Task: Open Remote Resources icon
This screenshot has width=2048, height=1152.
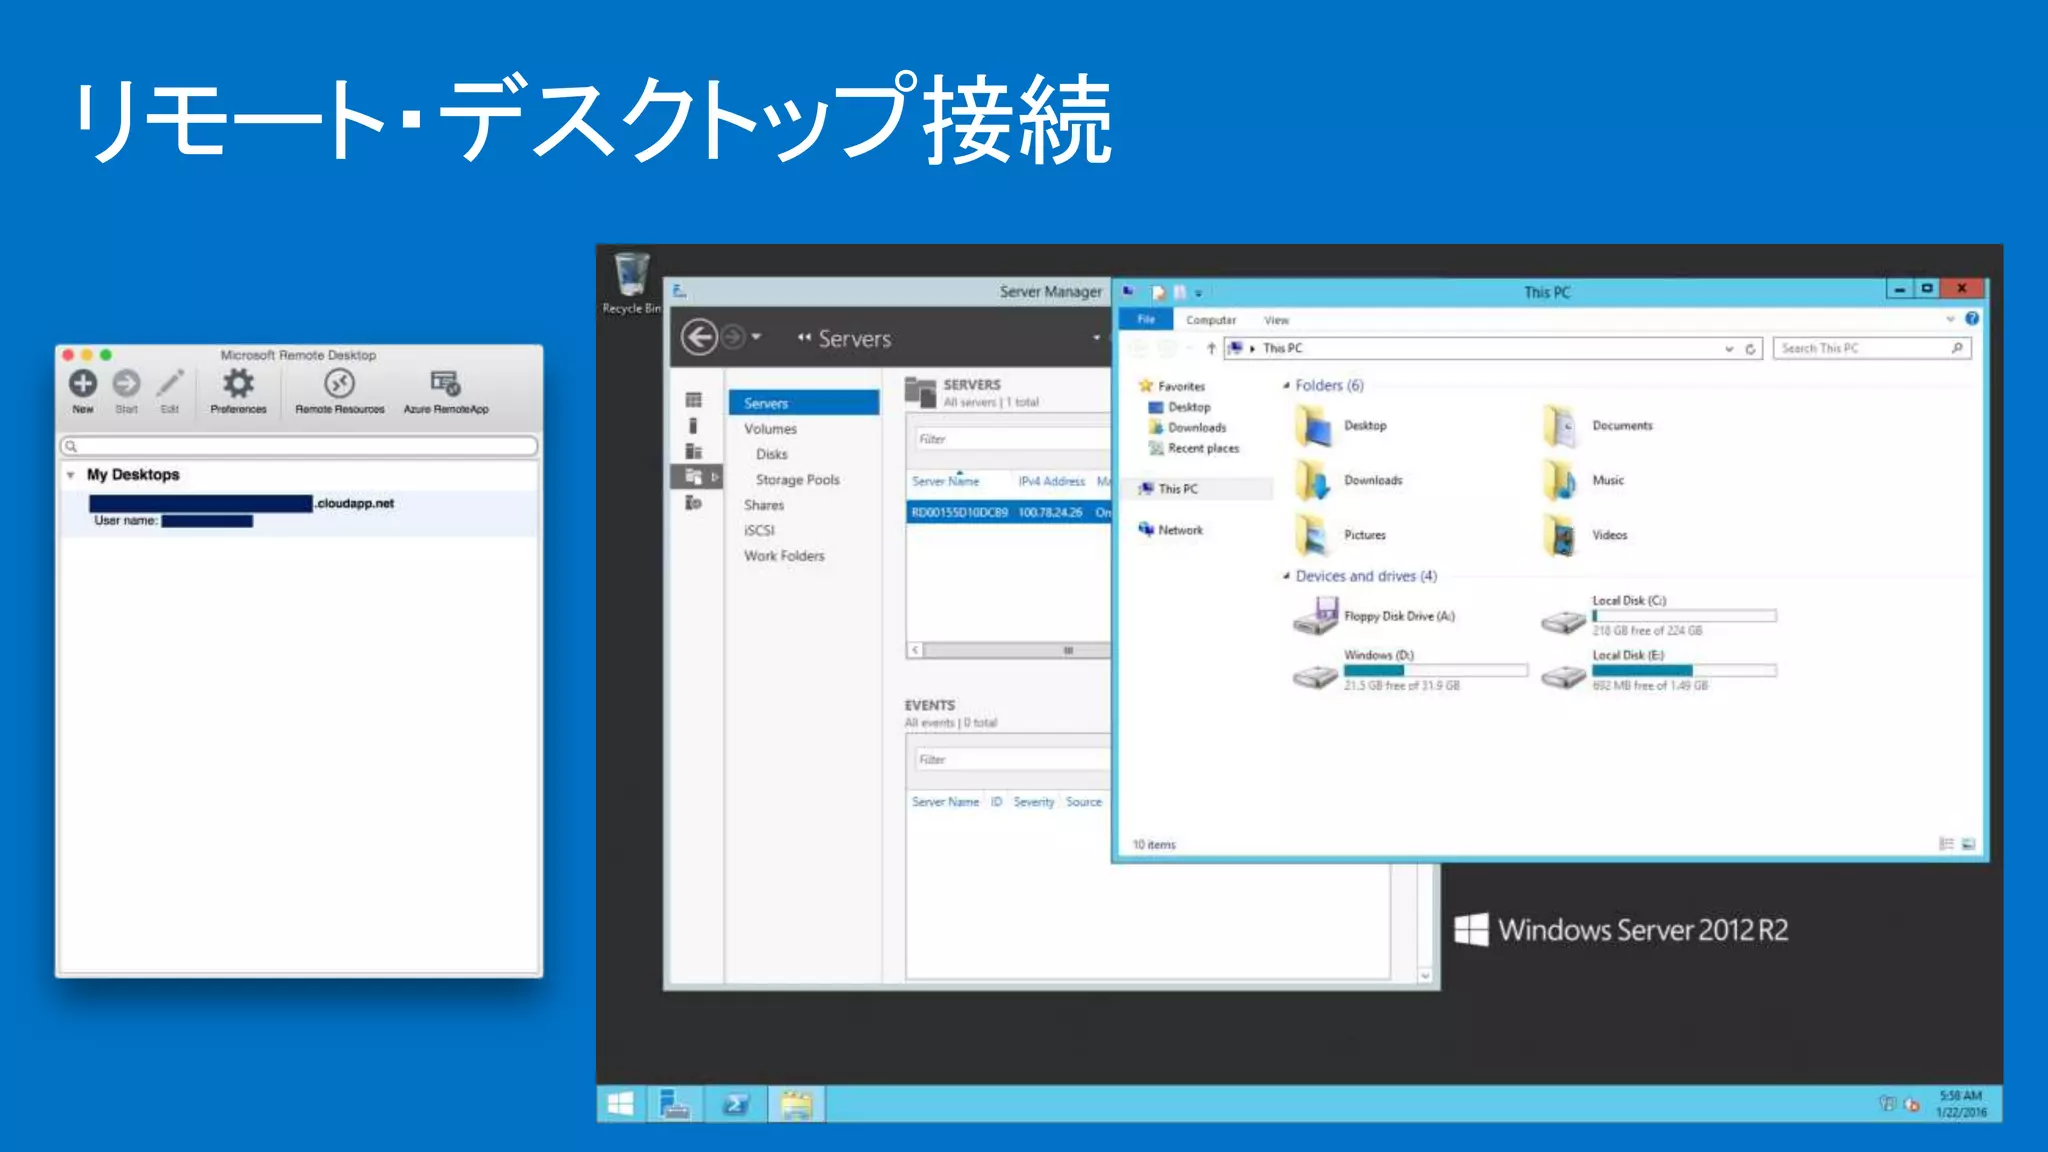Action: (339, 384)
